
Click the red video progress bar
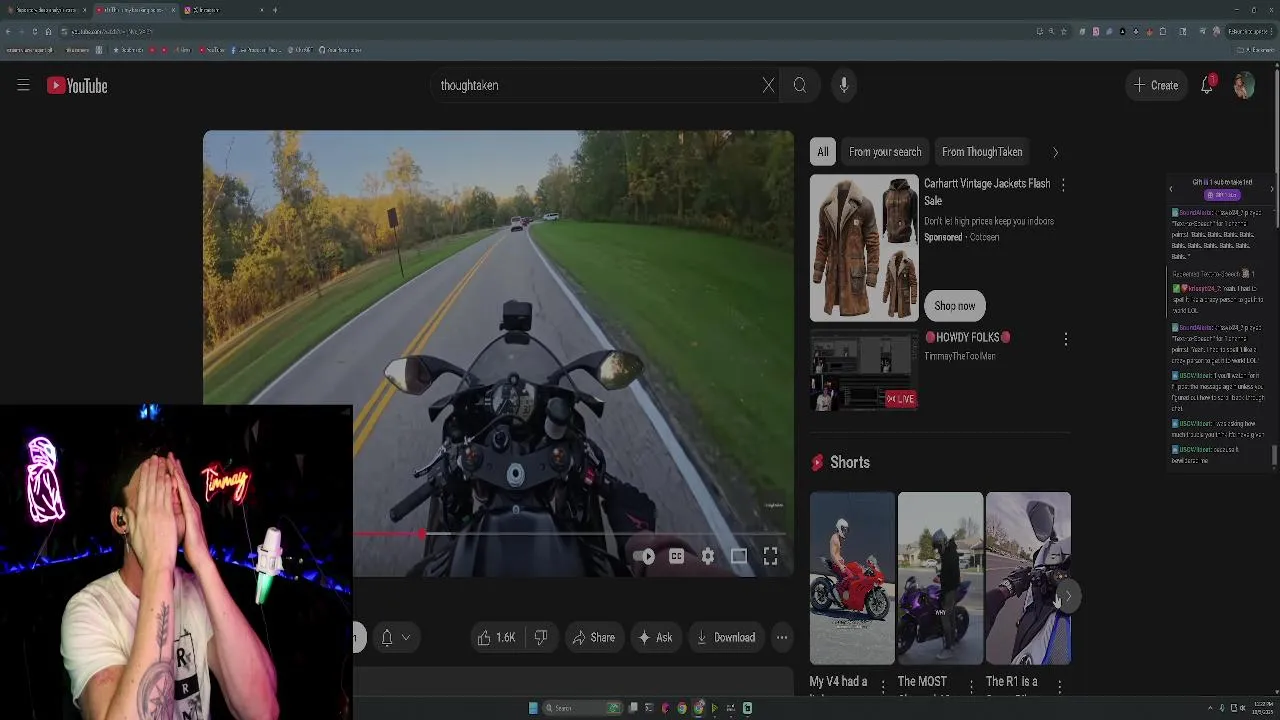[x=388, y=534]
